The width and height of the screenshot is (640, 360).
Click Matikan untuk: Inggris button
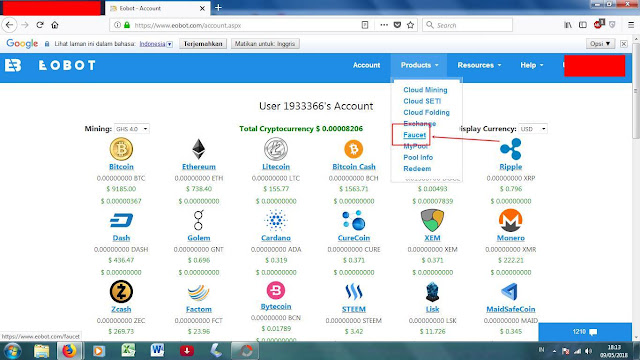pyautogui.click(x=265, y=44)
